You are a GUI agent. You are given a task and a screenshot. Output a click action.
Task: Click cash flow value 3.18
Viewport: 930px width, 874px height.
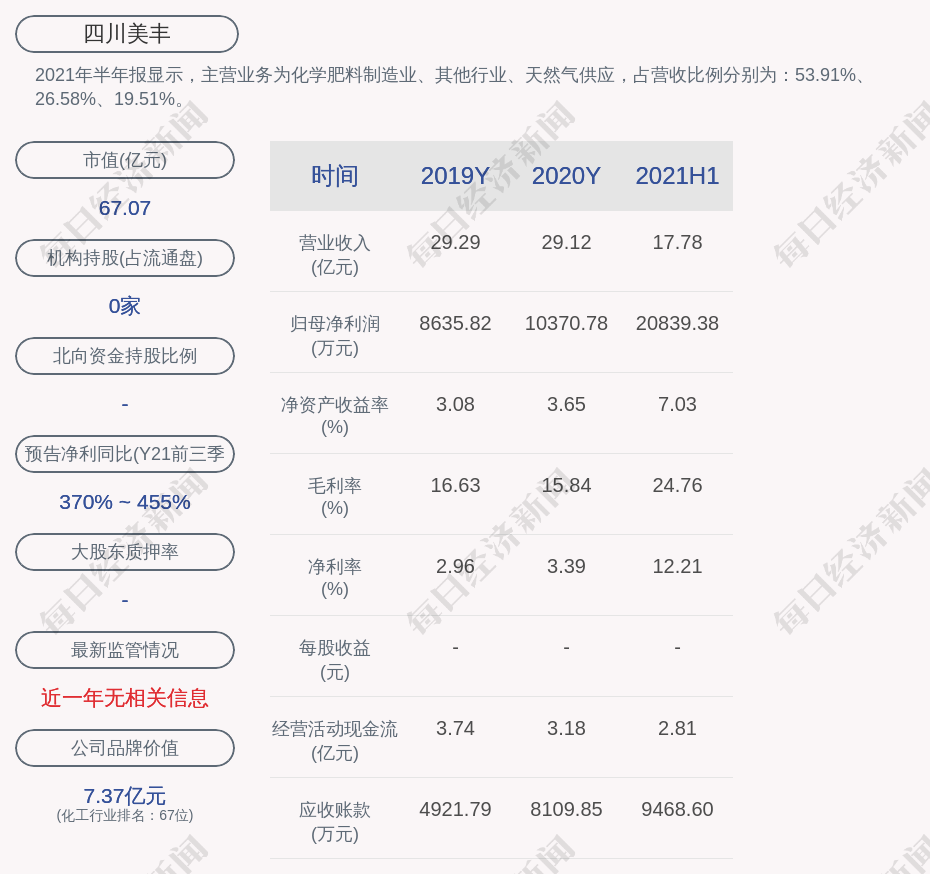566,728
